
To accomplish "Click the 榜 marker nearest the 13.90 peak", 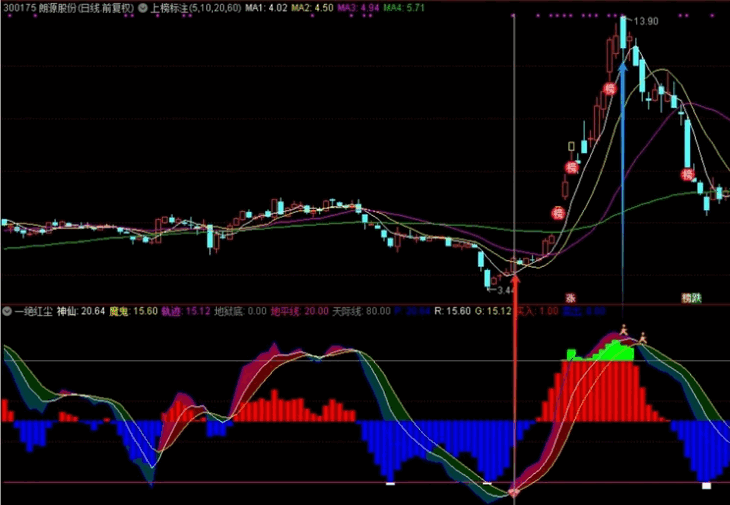I will [x=610, y=88].
